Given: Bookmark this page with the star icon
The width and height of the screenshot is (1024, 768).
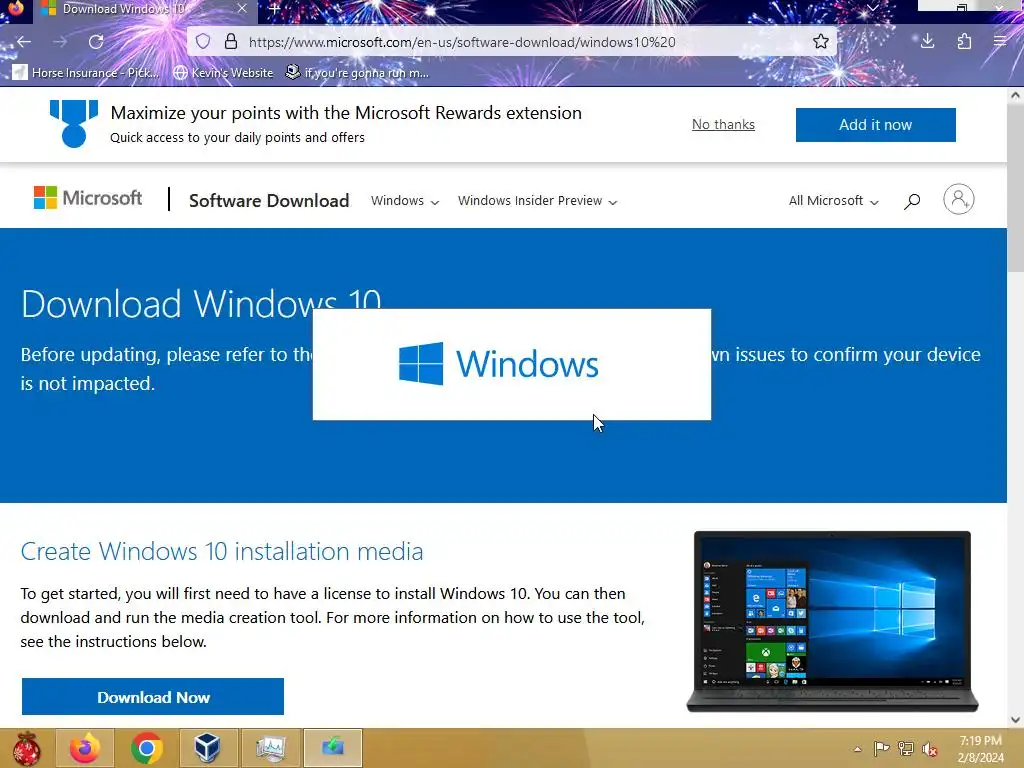Looking at the screenshot, I should (821, 42).
